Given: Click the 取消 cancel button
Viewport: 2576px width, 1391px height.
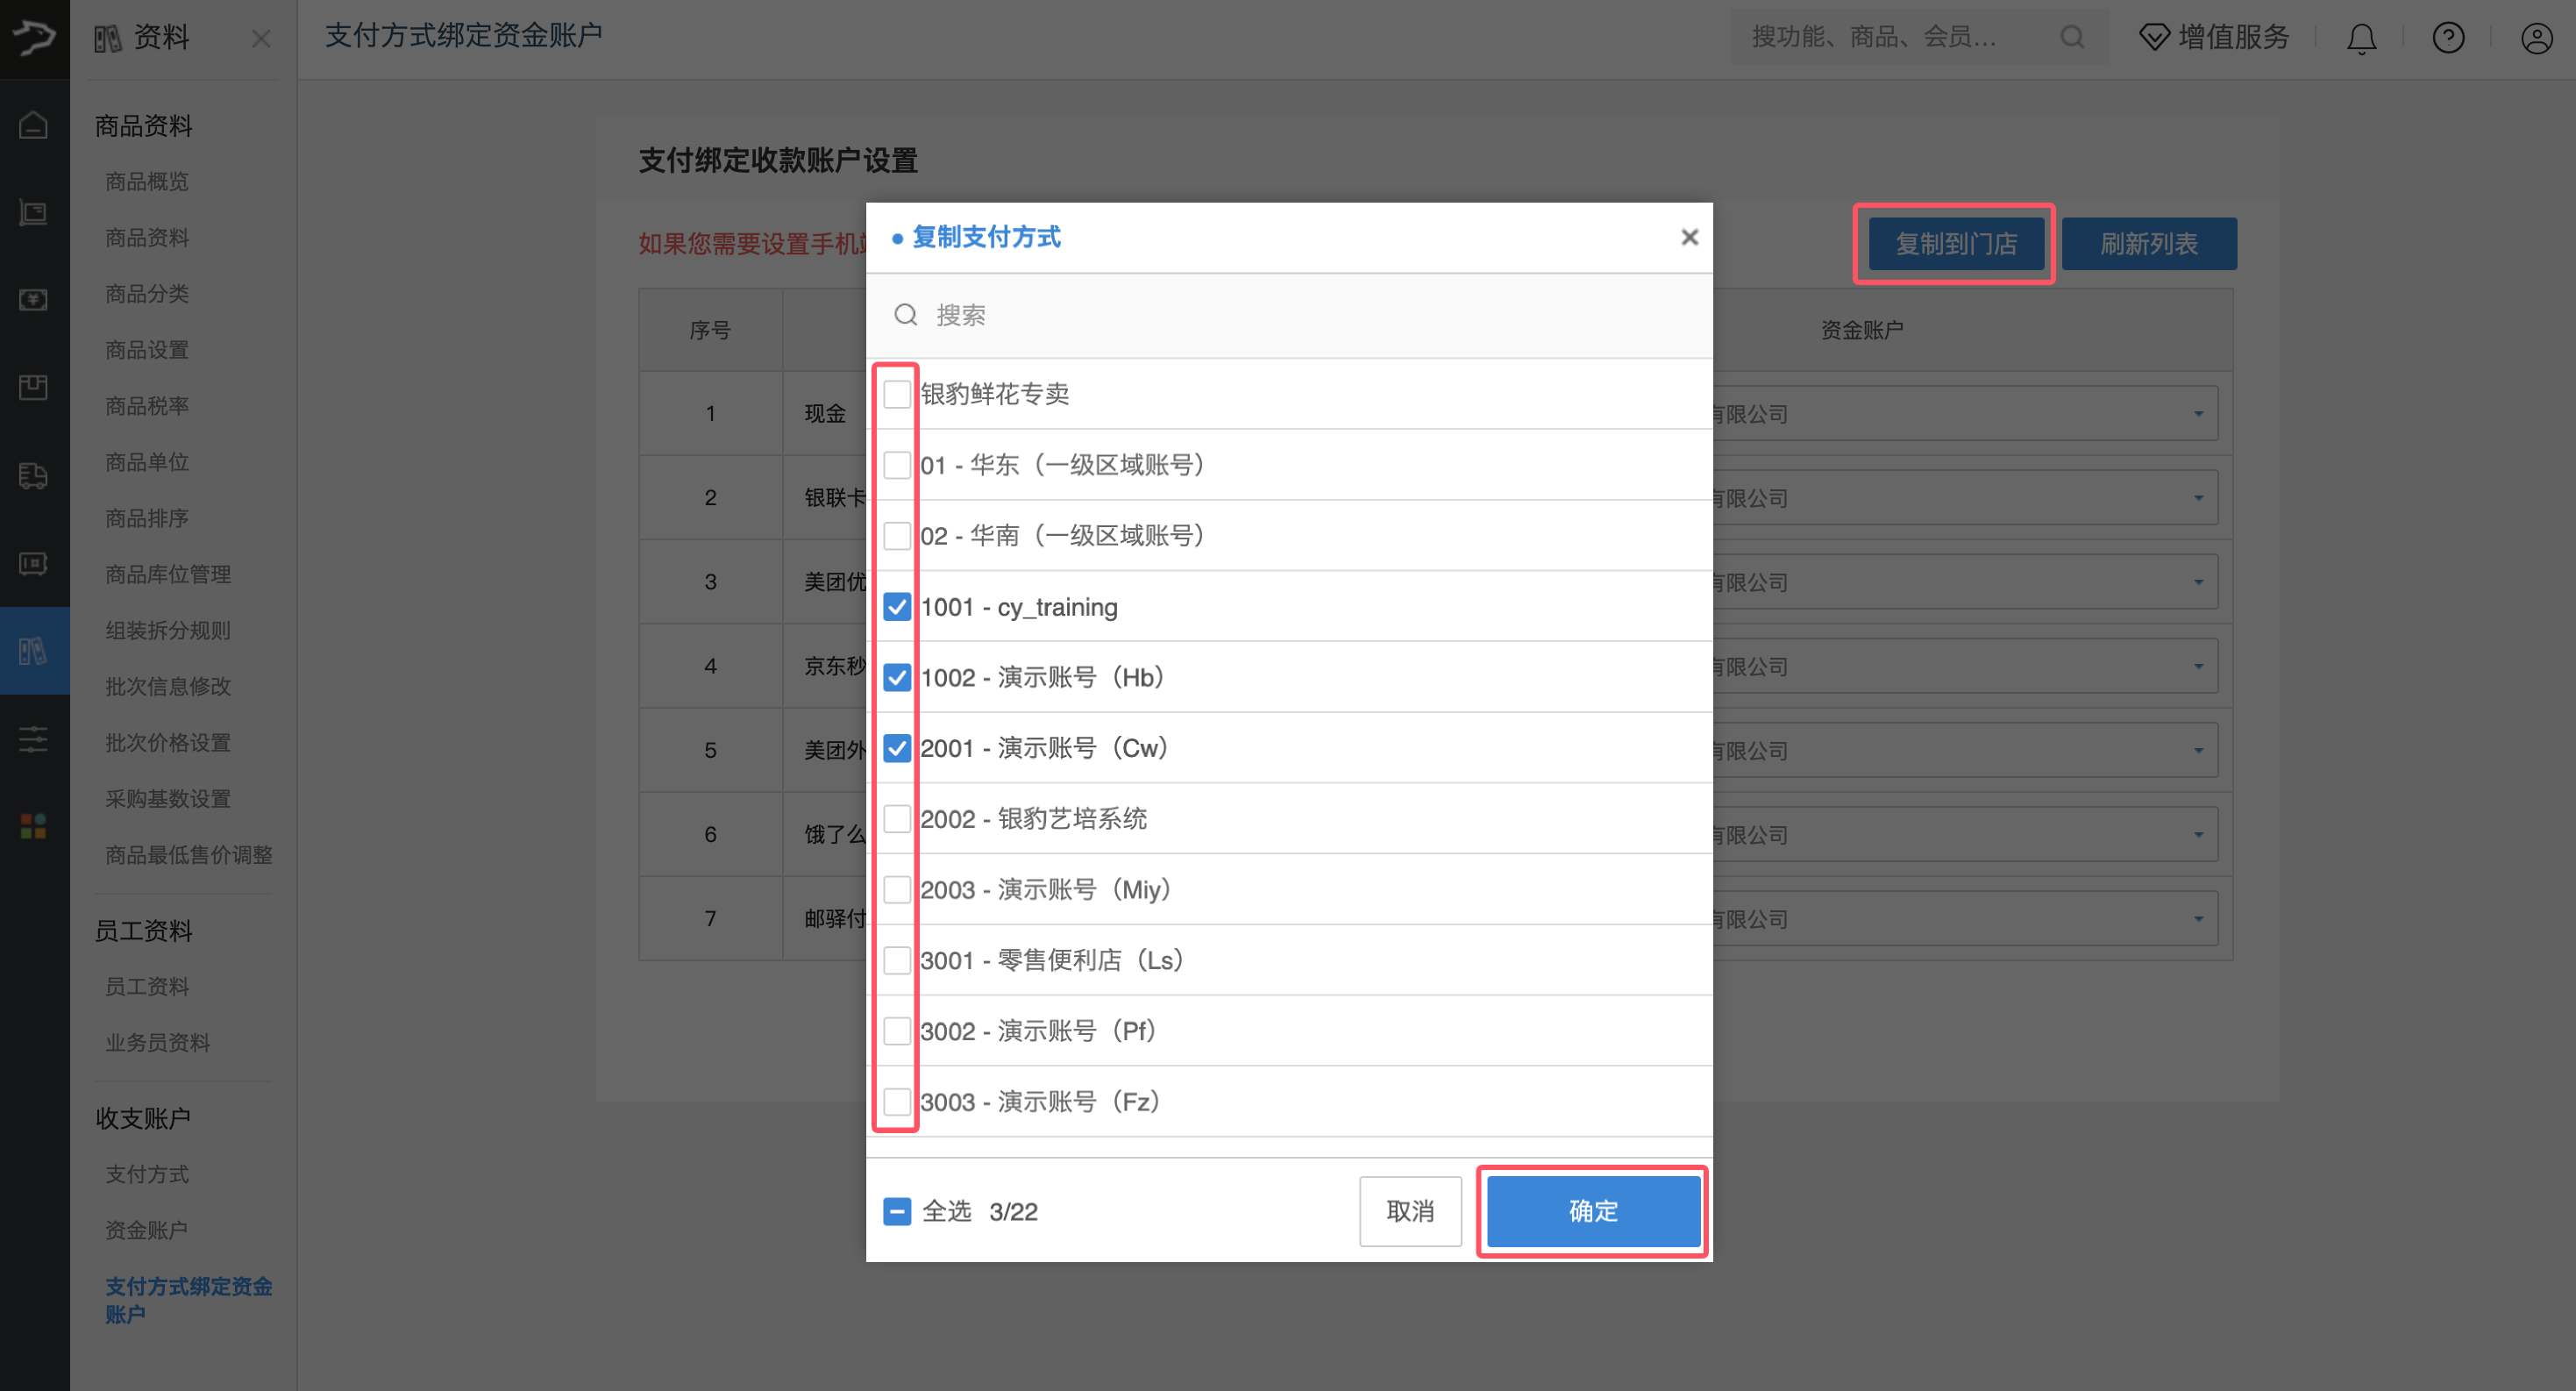Looking at the screenshot, I should [1410, 1211].
